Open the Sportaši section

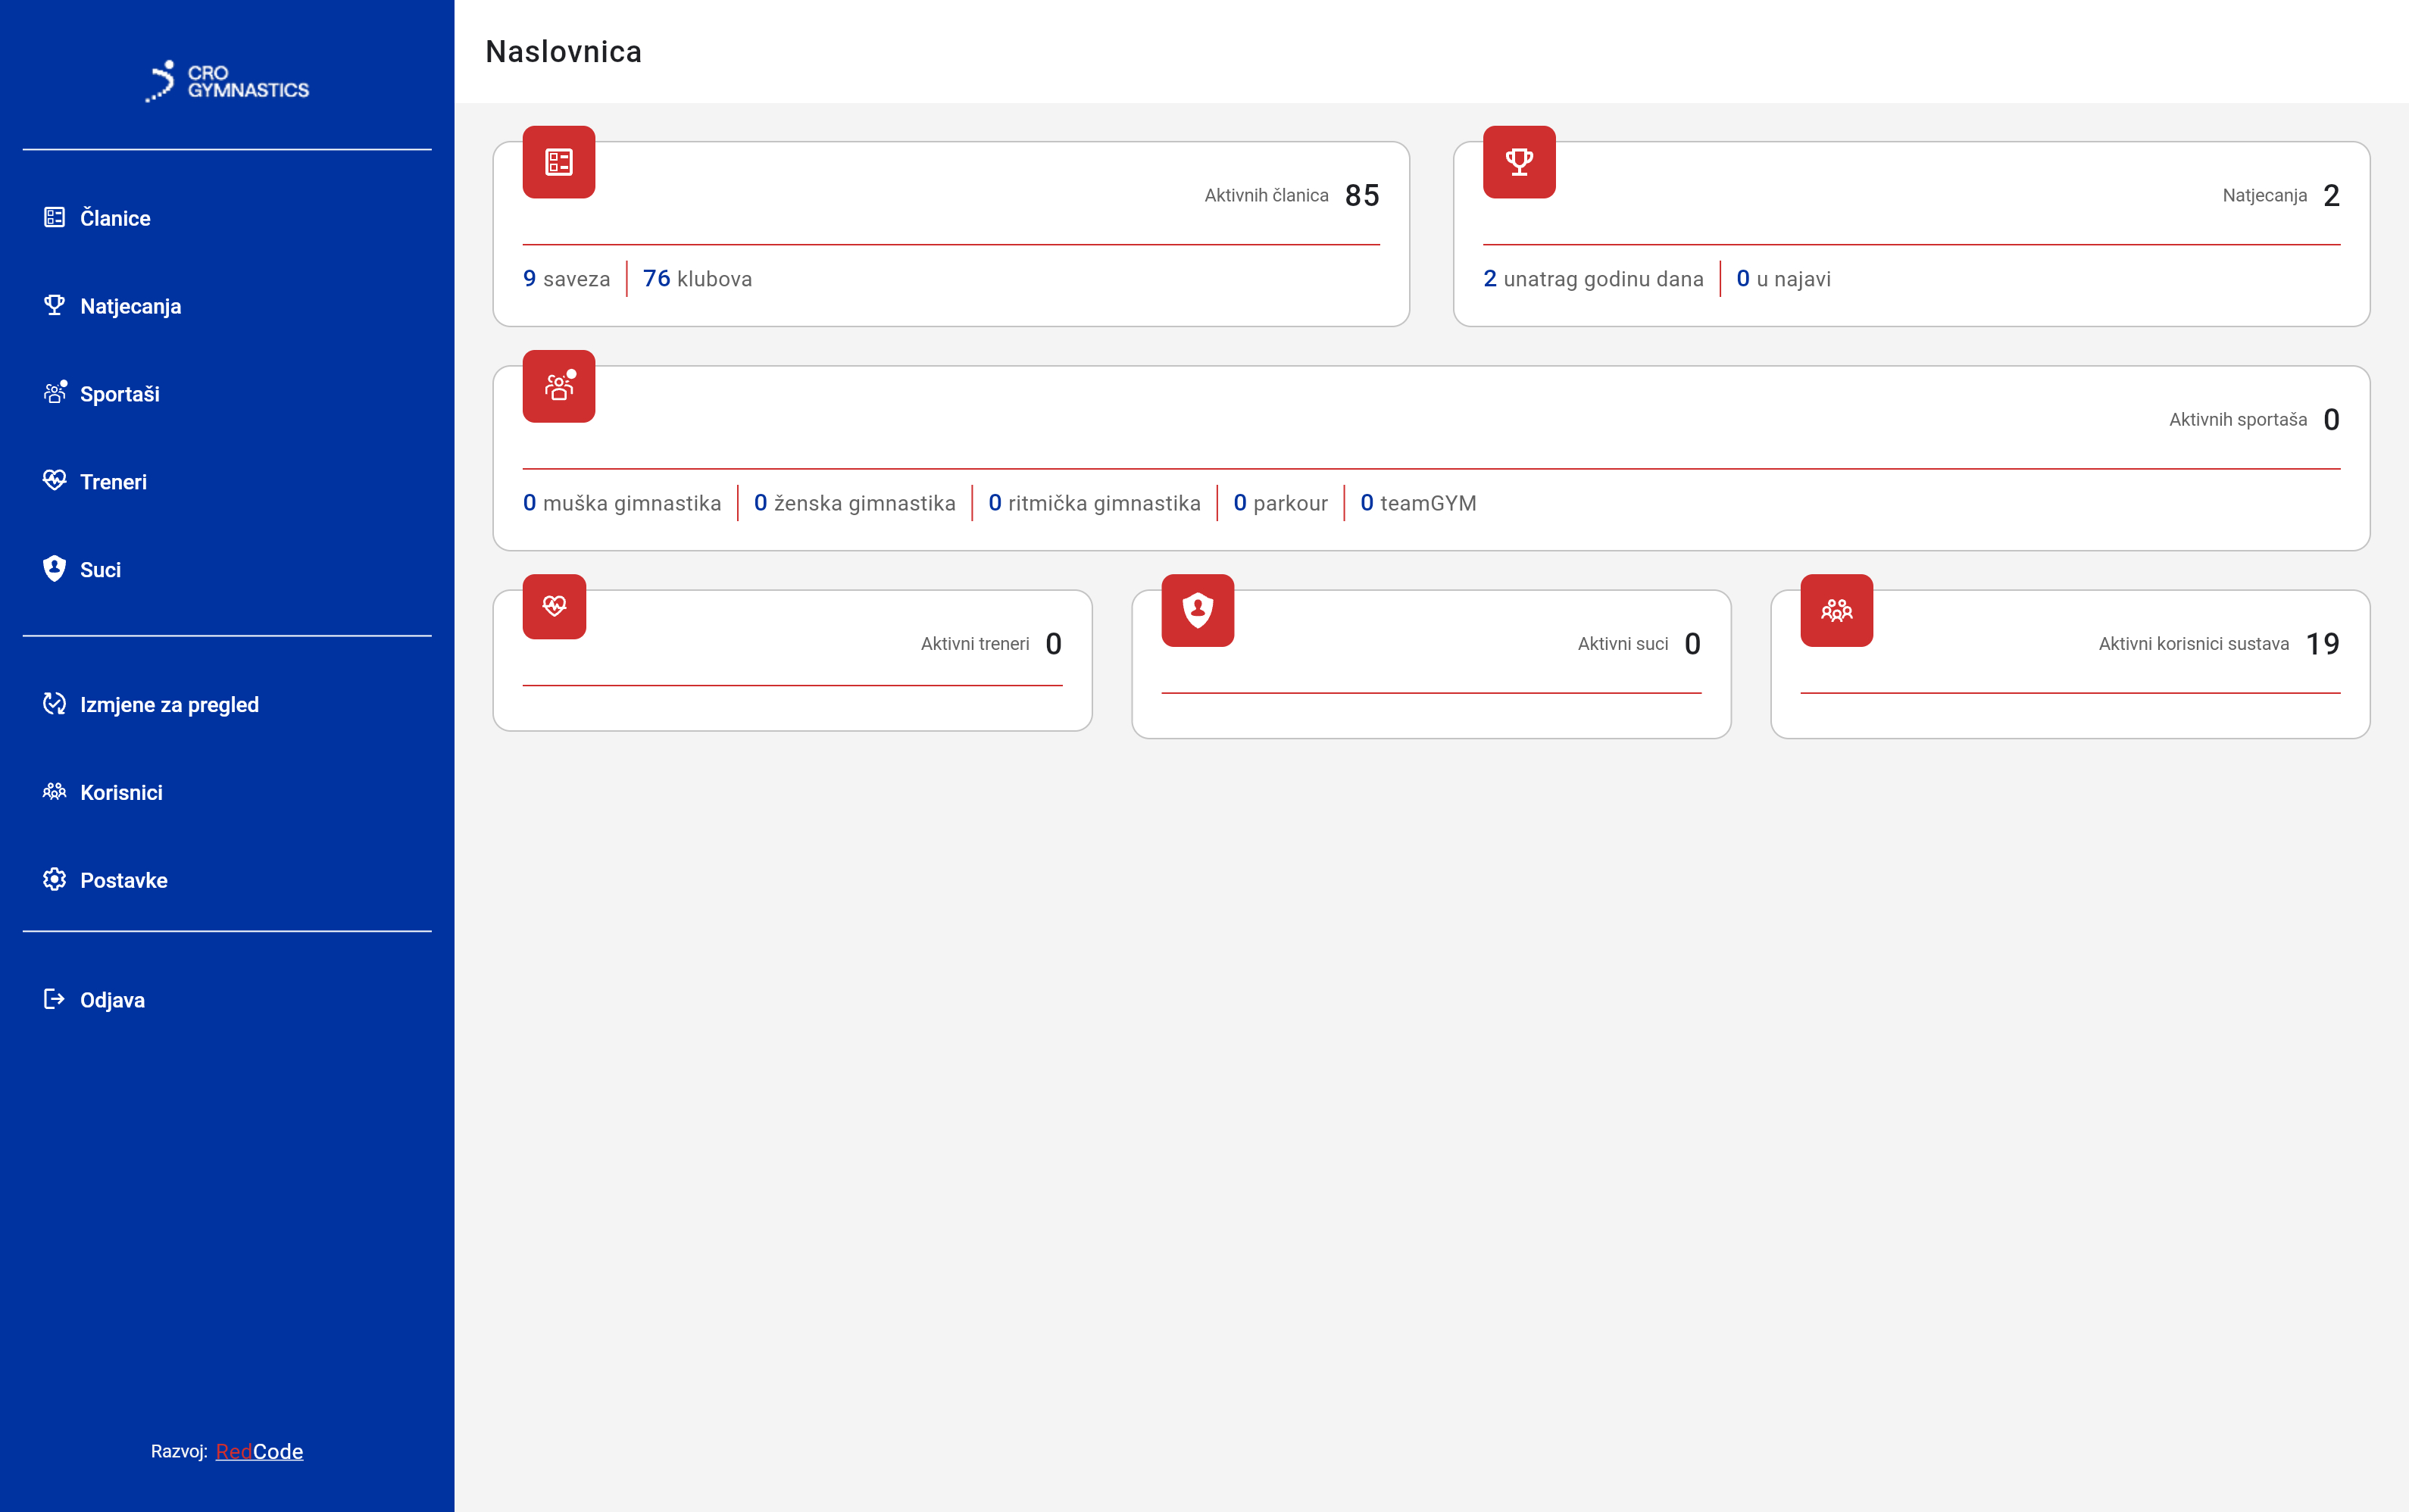pyautogui.click(x=119, y=394)
